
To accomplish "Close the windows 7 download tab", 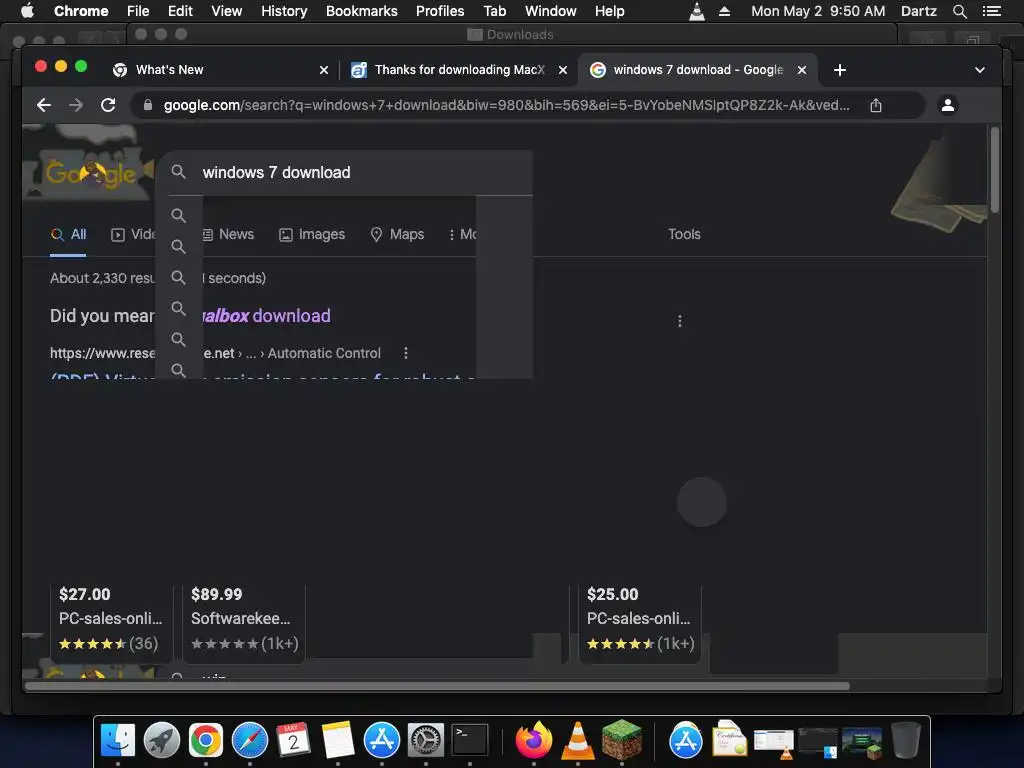I will [801, 70].
